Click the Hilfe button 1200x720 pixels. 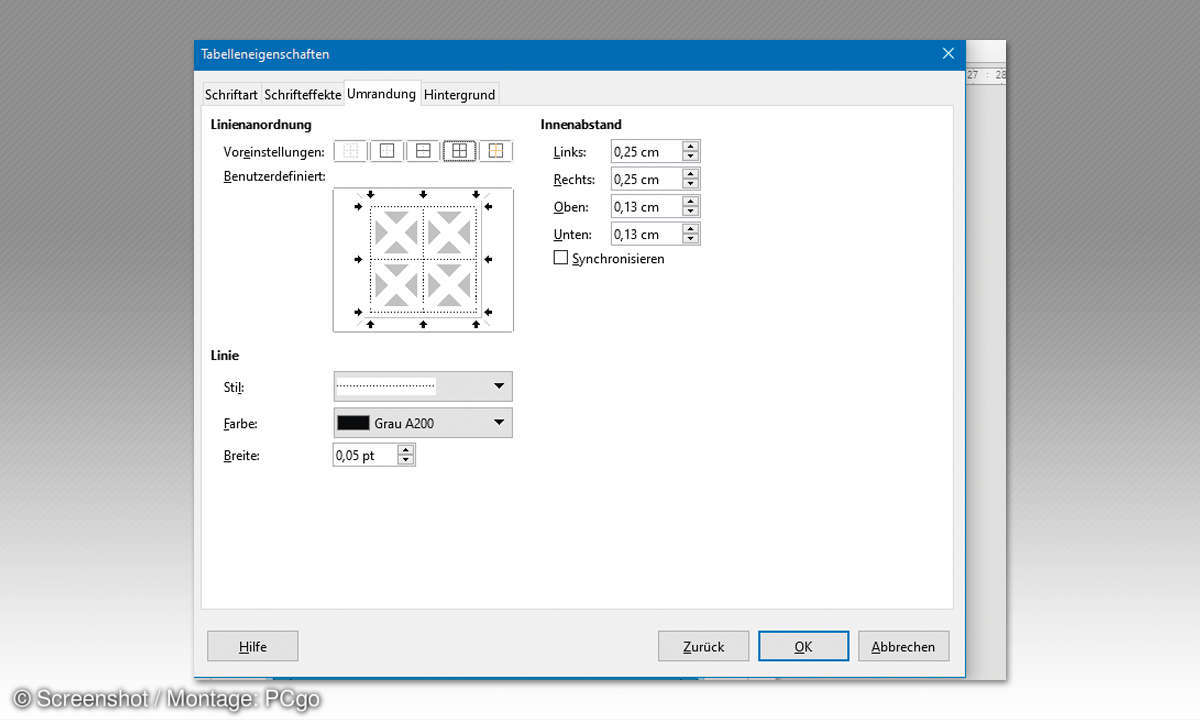(253, 646)
